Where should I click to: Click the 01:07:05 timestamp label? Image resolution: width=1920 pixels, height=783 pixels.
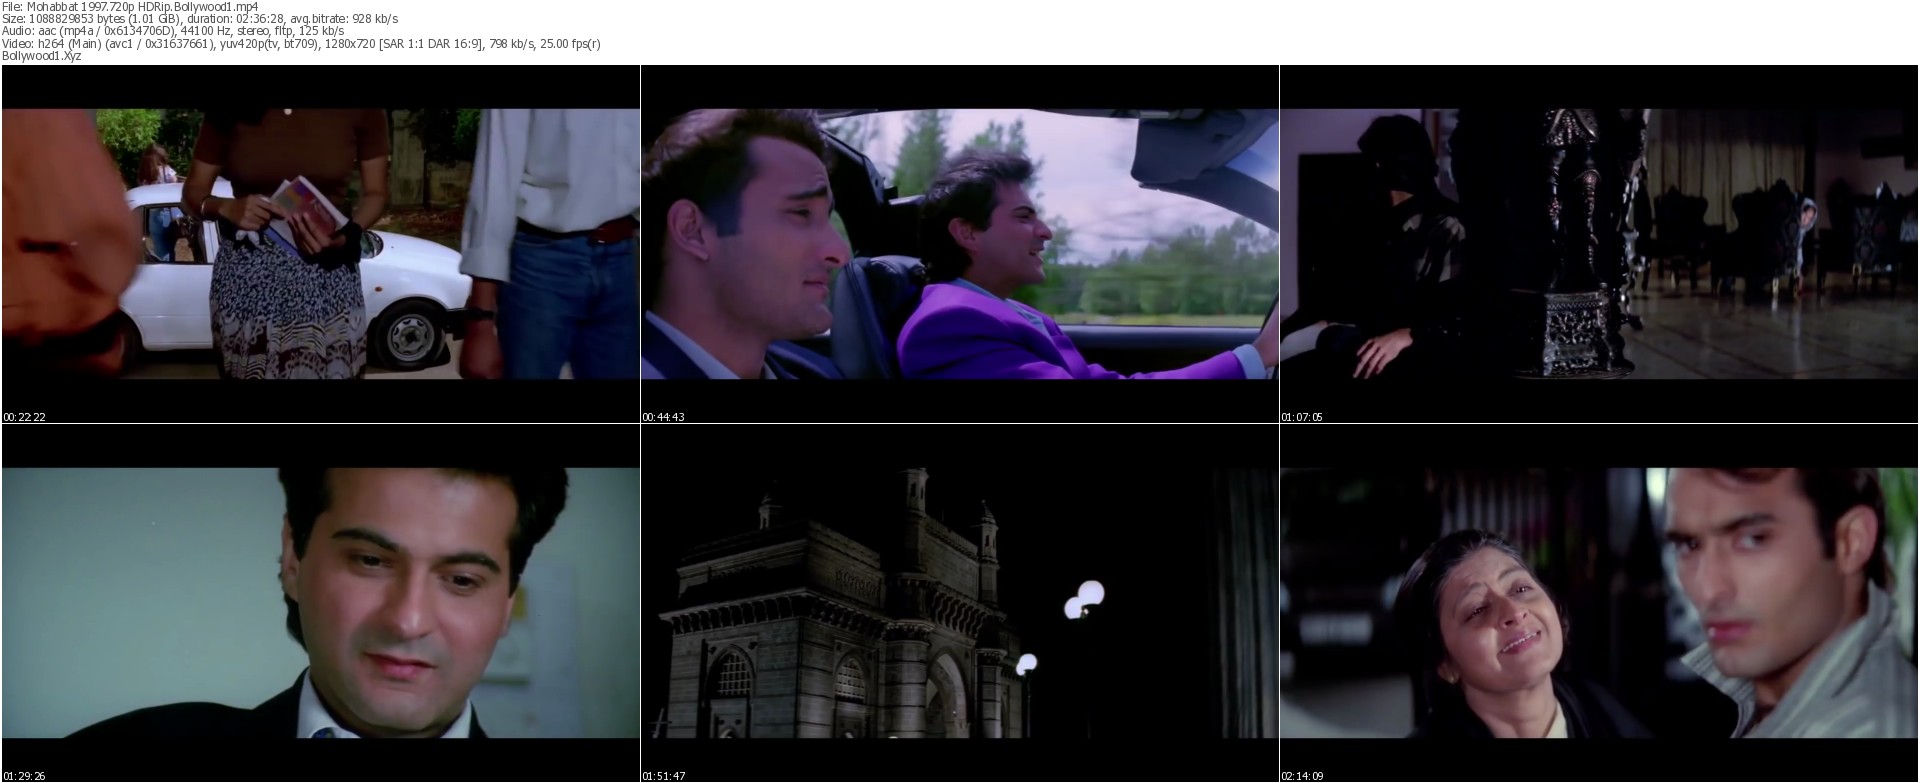(x=1303, y=417)
